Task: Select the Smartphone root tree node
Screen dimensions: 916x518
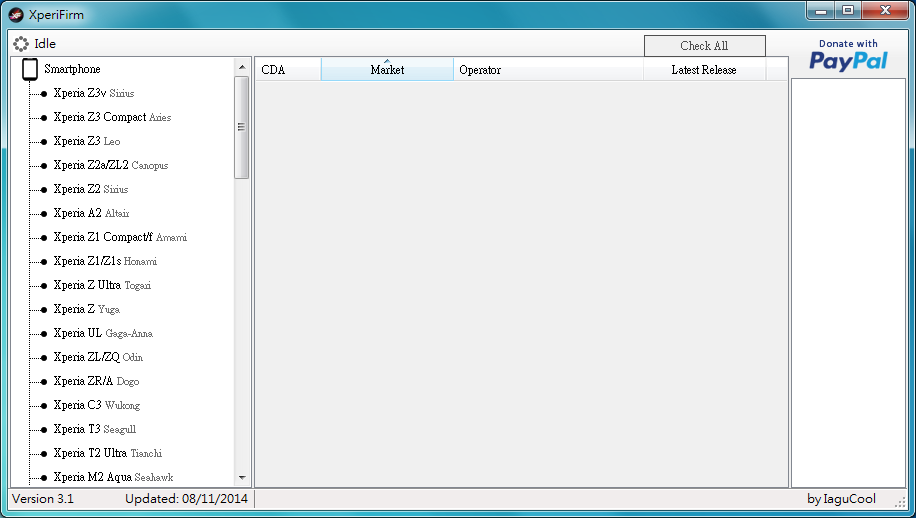Action: pos(72,69)
